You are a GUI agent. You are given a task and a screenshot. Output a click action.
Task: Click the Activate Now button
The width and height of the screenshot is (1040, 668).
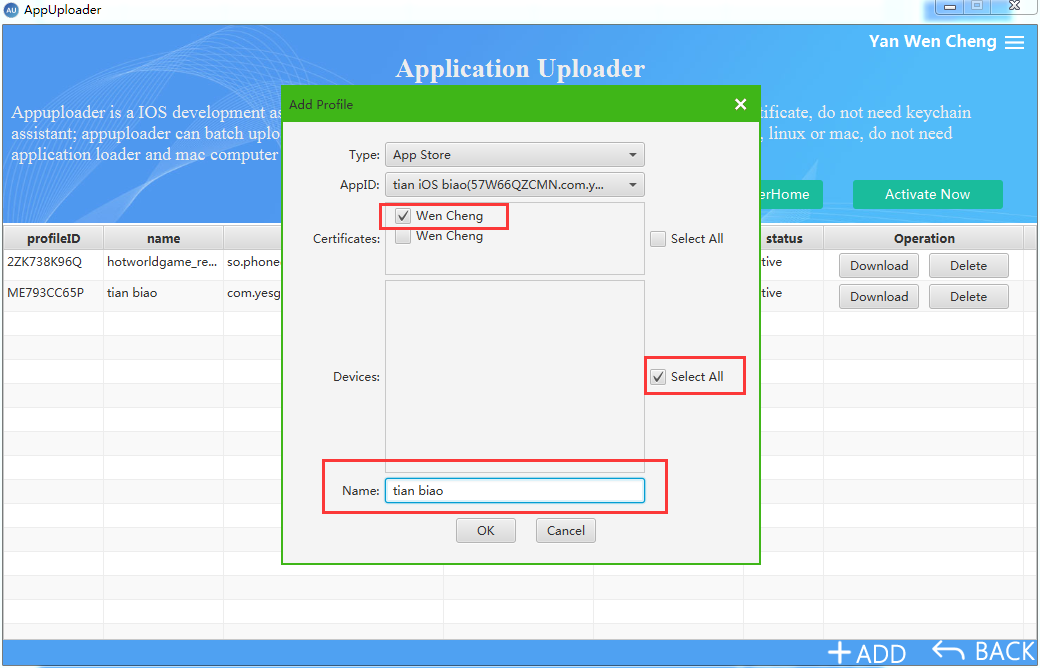[x=927, y=194]
